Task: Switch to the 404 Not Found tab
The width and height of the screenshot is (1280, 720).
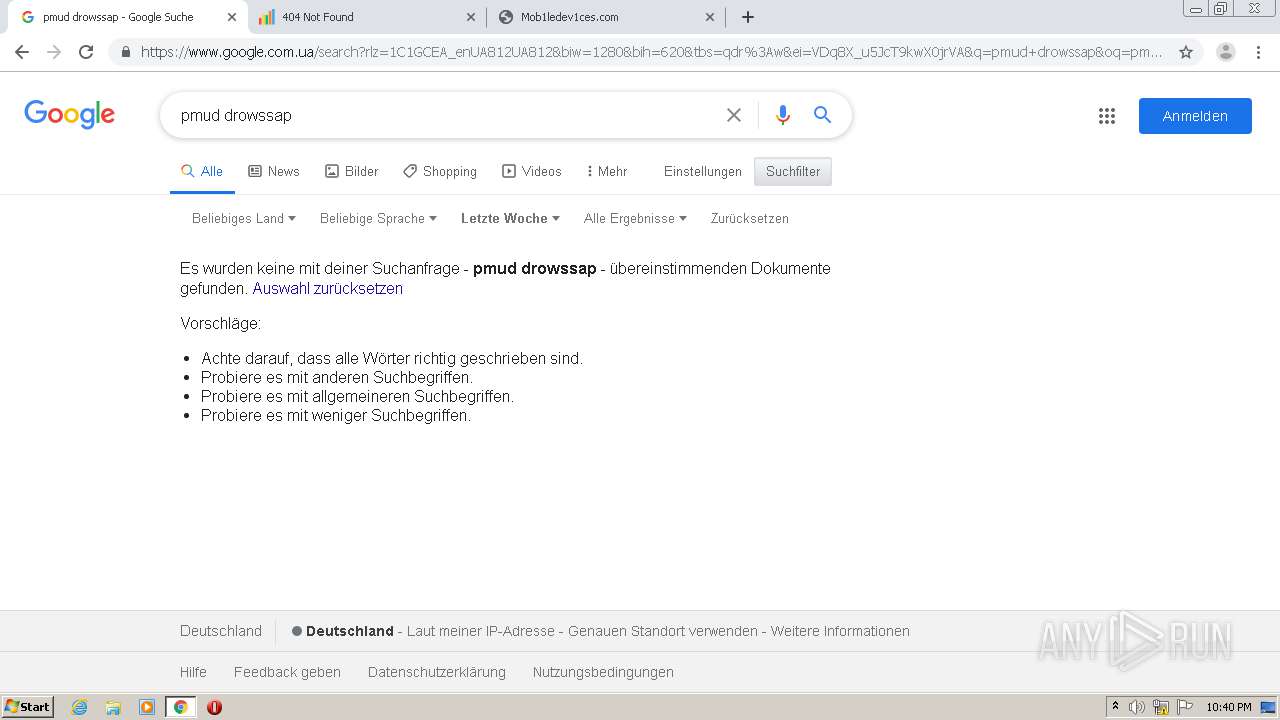Action: tap(366, 17)
